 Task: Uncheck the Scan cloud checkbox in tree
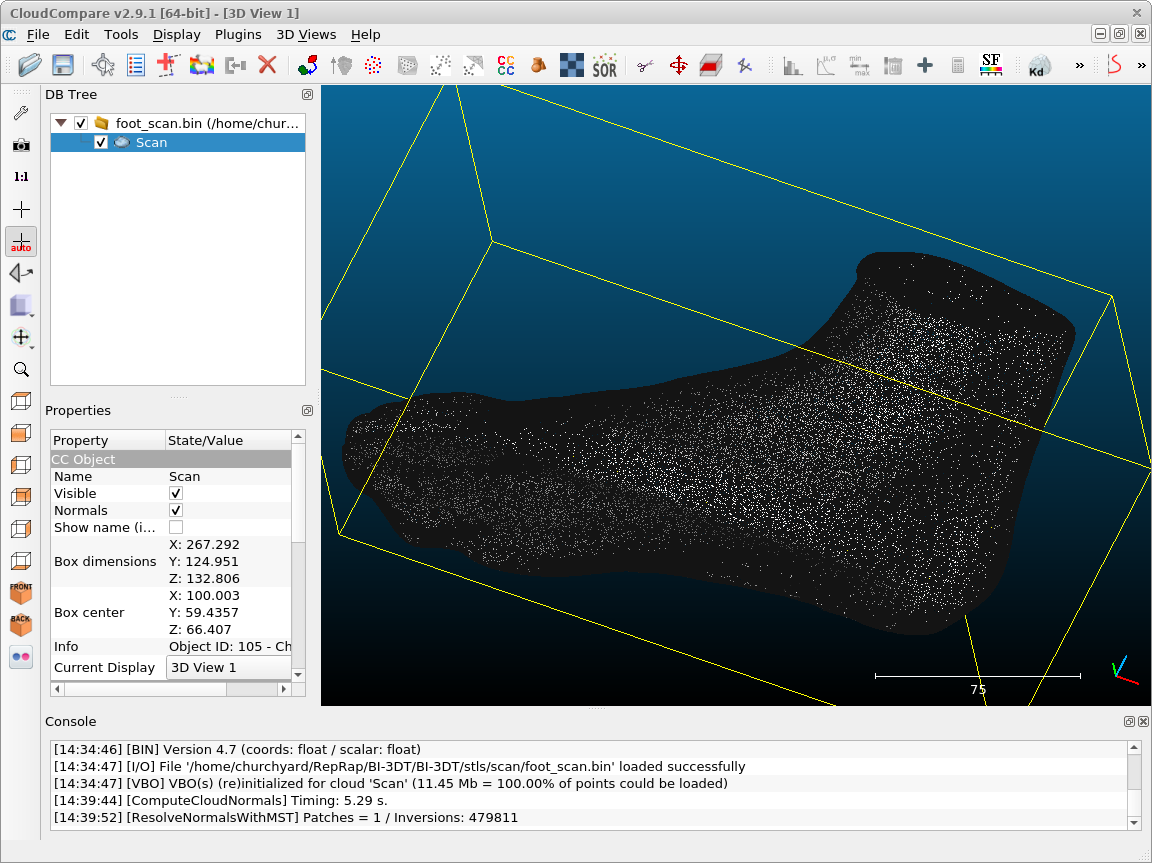pos(101,142)
